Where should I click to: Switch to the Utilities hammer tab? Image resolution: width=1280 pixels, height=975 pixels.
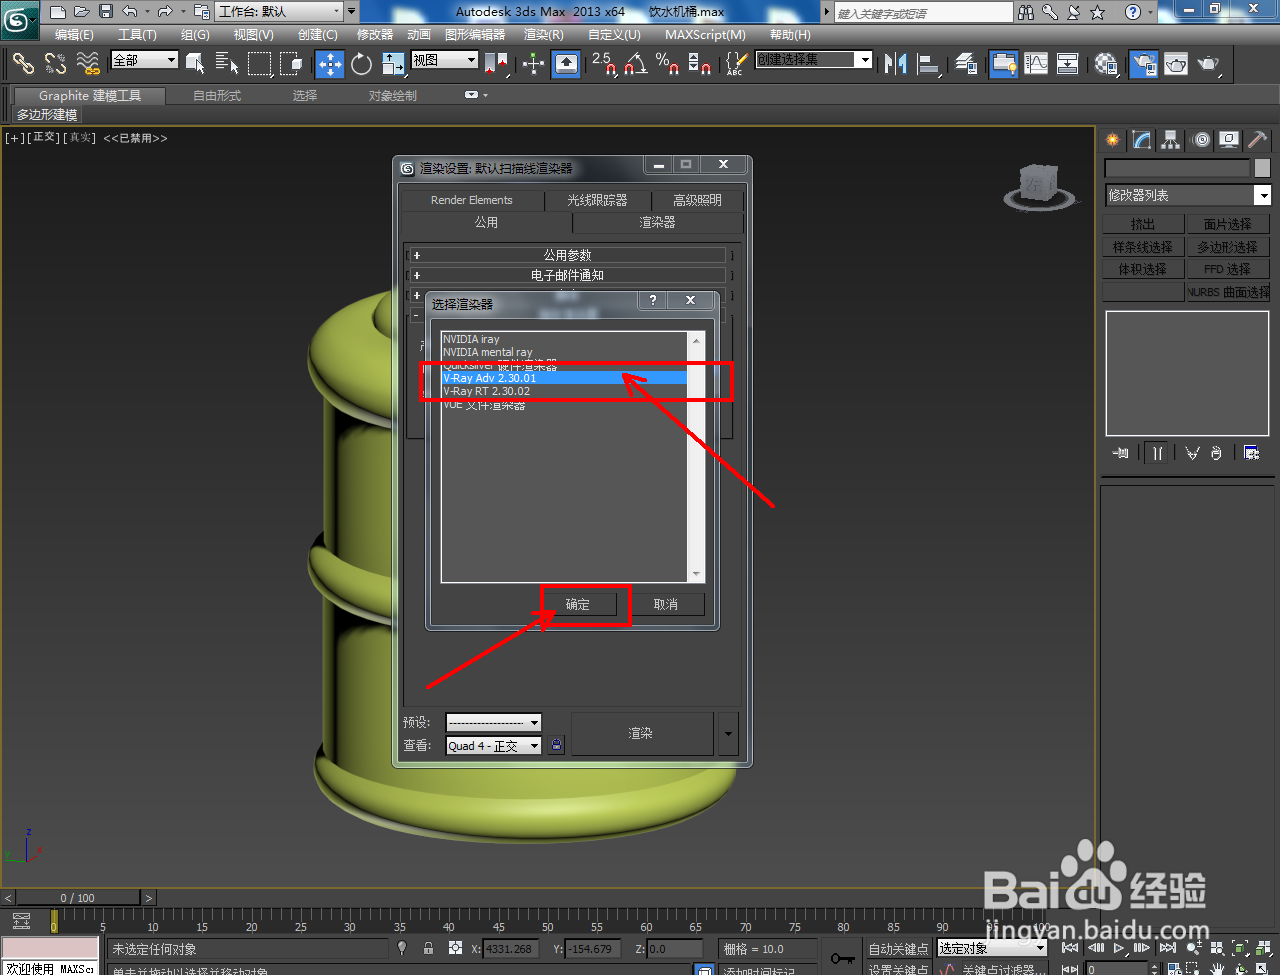pyautogui.click(x=1258, y=140)
